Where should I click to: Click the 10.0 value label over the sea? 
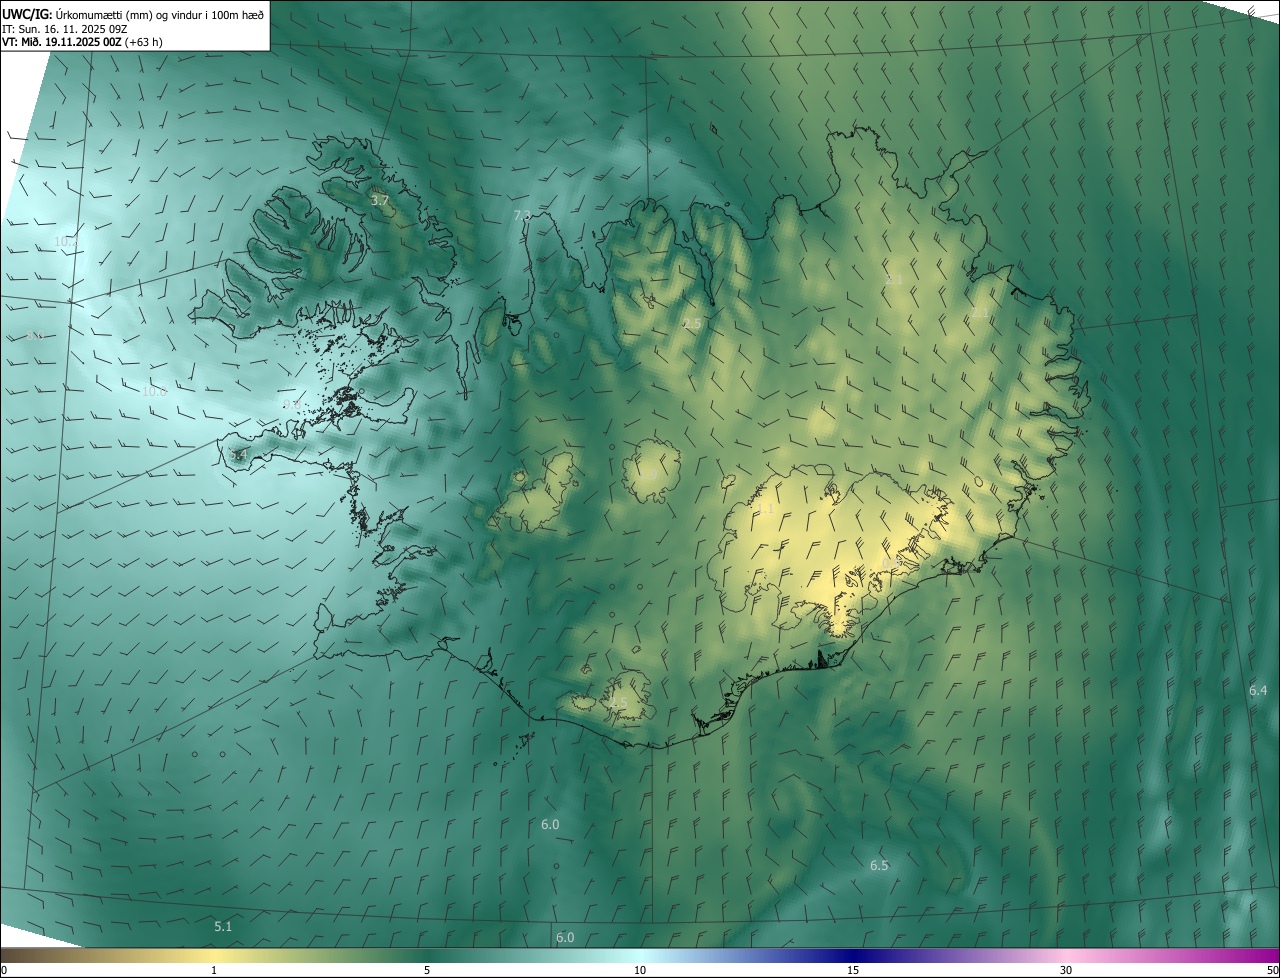(x=154, y=391)
